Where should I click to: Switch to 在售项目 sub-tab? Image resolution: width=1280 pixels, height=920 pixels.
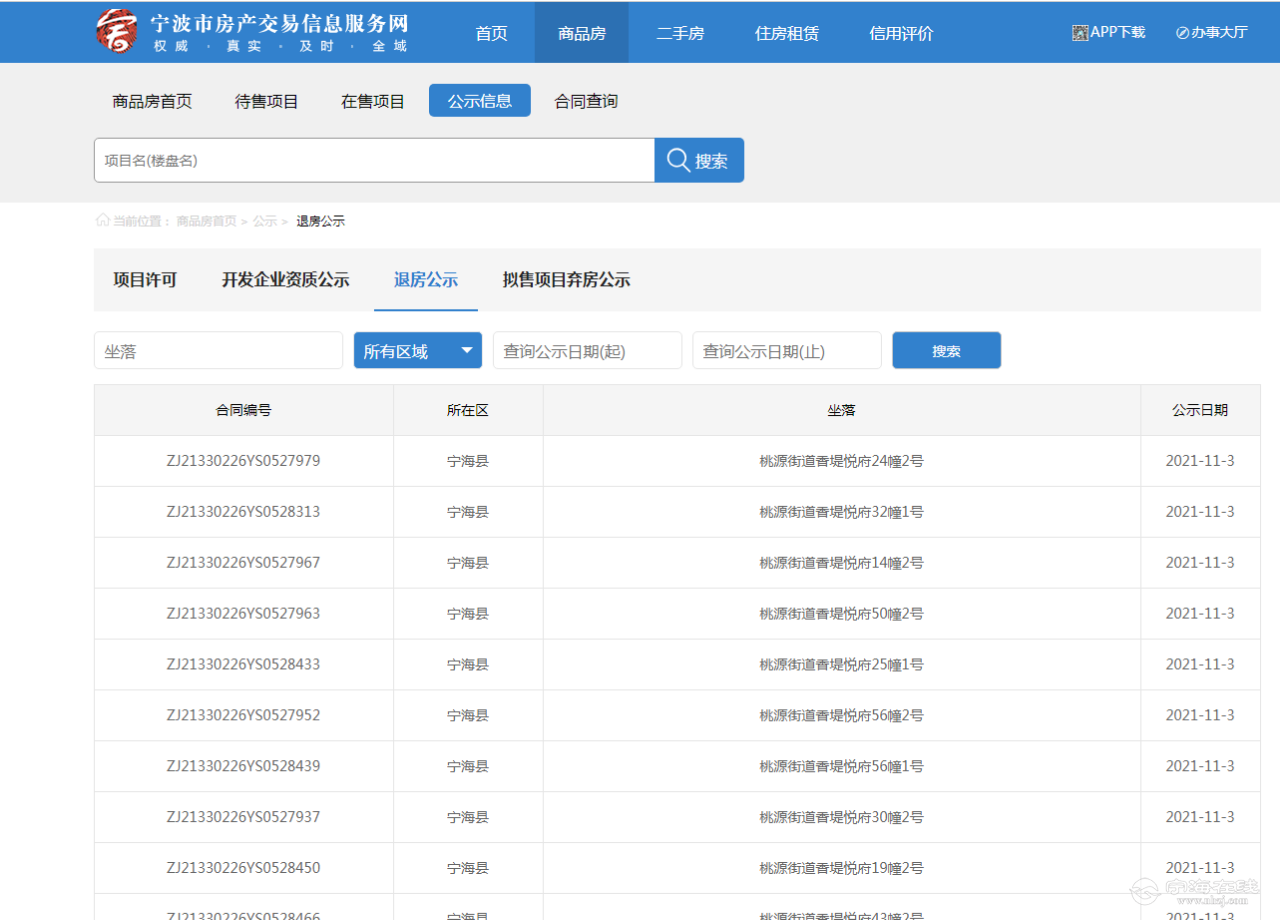click(x=373, y=101)
